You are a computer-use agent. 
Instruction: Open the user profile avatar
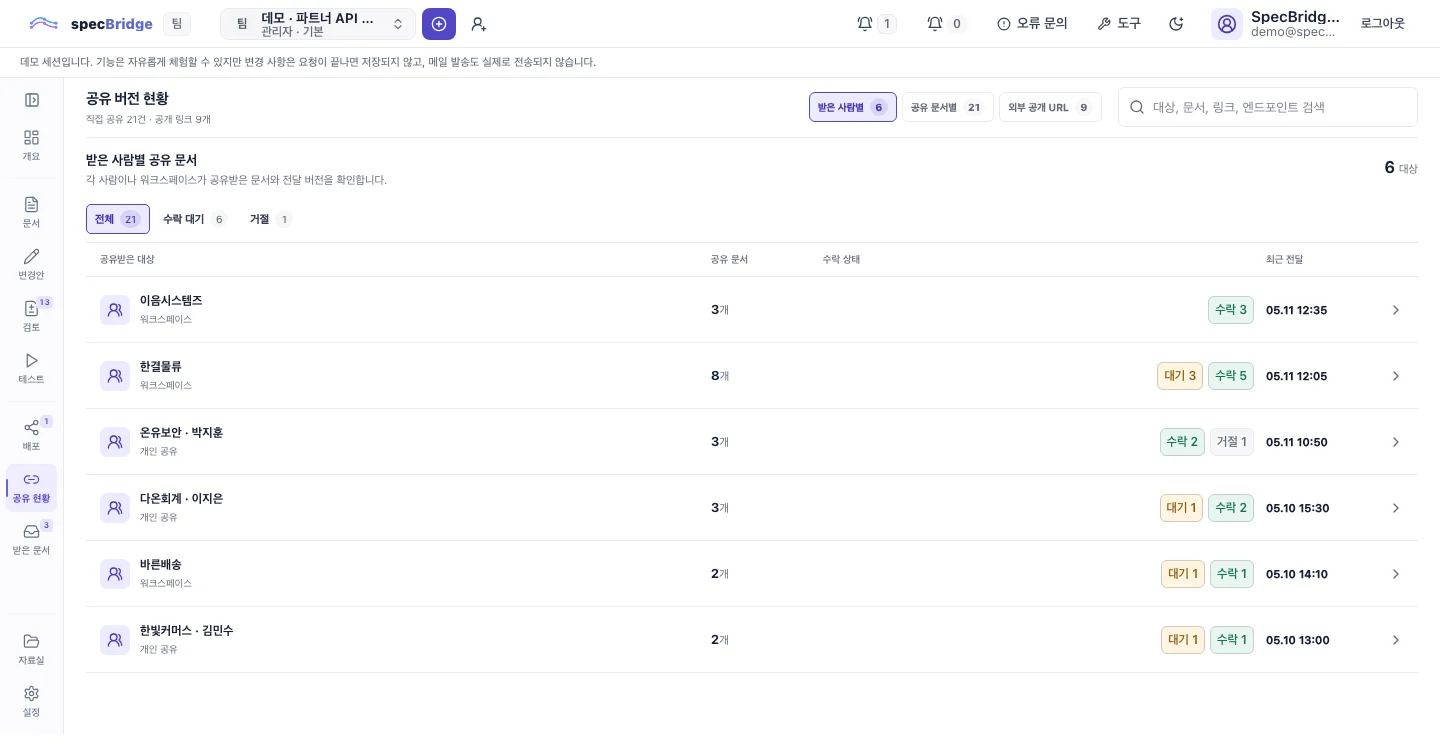[x=1227, y=24]
